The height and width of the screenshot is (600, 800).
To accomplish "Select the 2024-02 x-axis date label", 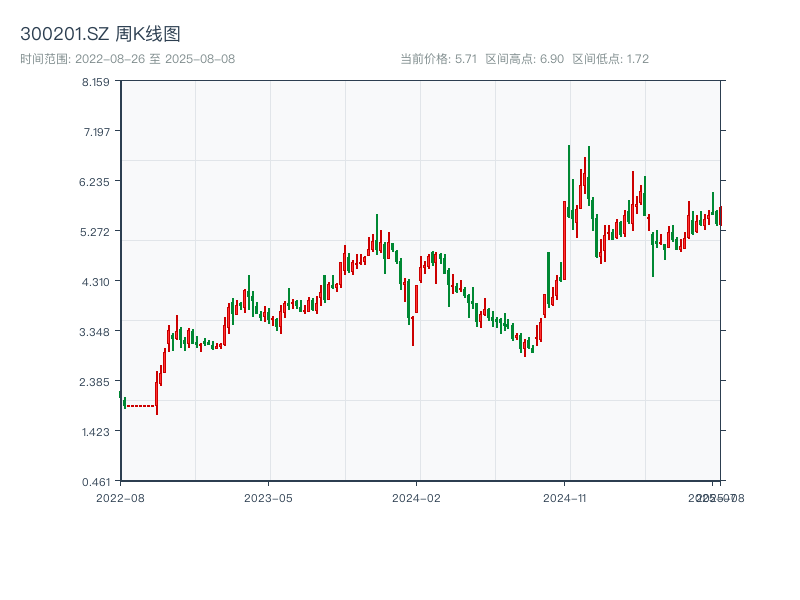I will (416, 497).
